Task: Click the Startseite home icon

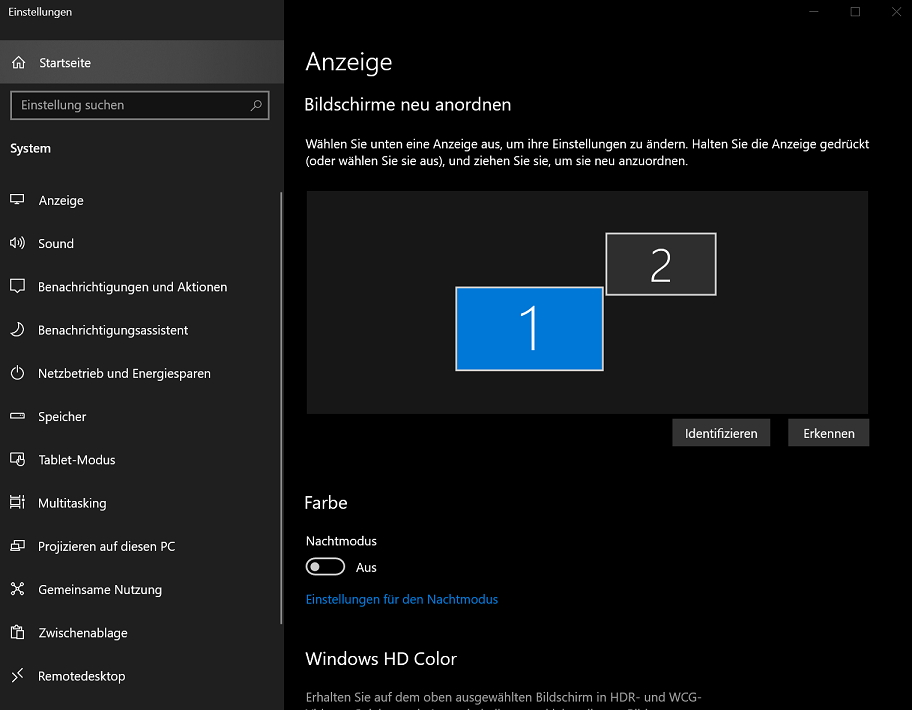Action: tap(19, 62)
